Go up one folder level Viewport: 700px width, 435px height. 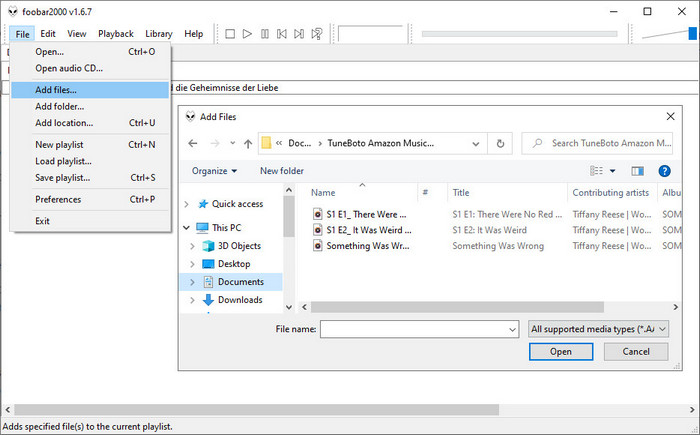248,143
